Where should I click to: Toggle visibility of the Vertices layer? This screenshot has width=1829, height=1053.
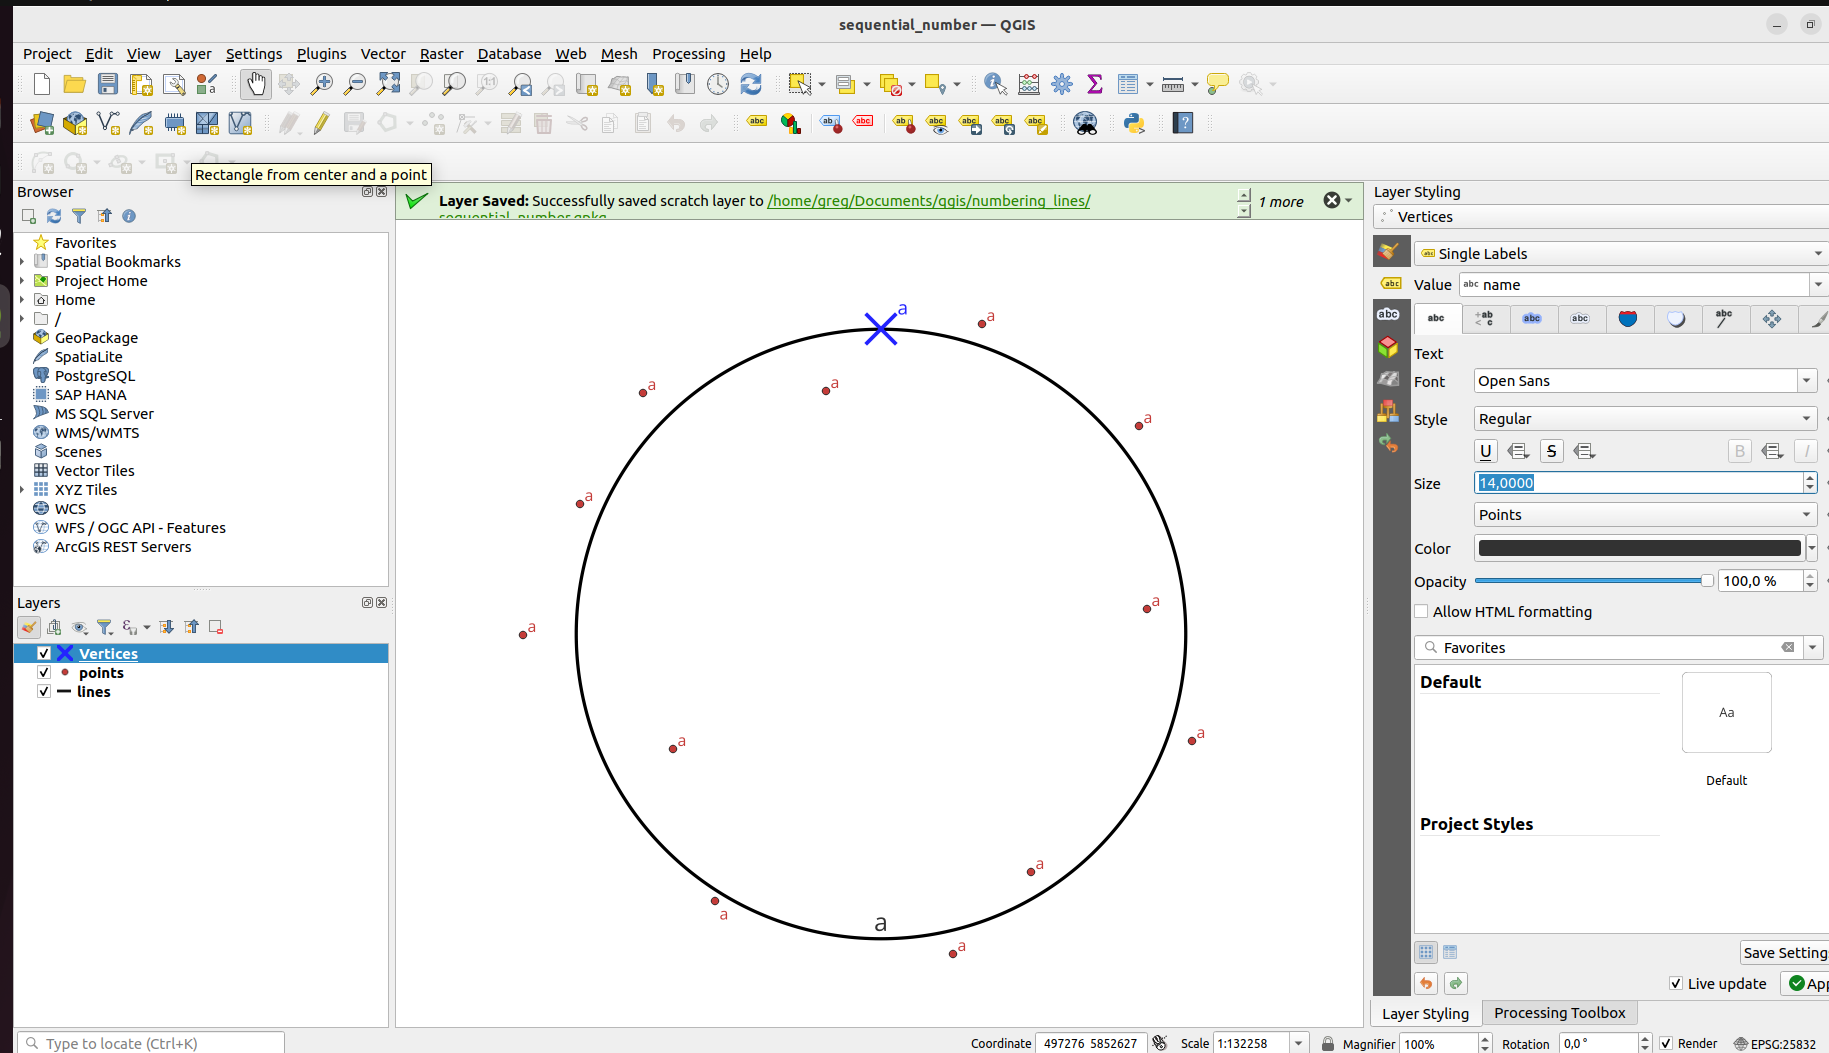pos(44,653)
